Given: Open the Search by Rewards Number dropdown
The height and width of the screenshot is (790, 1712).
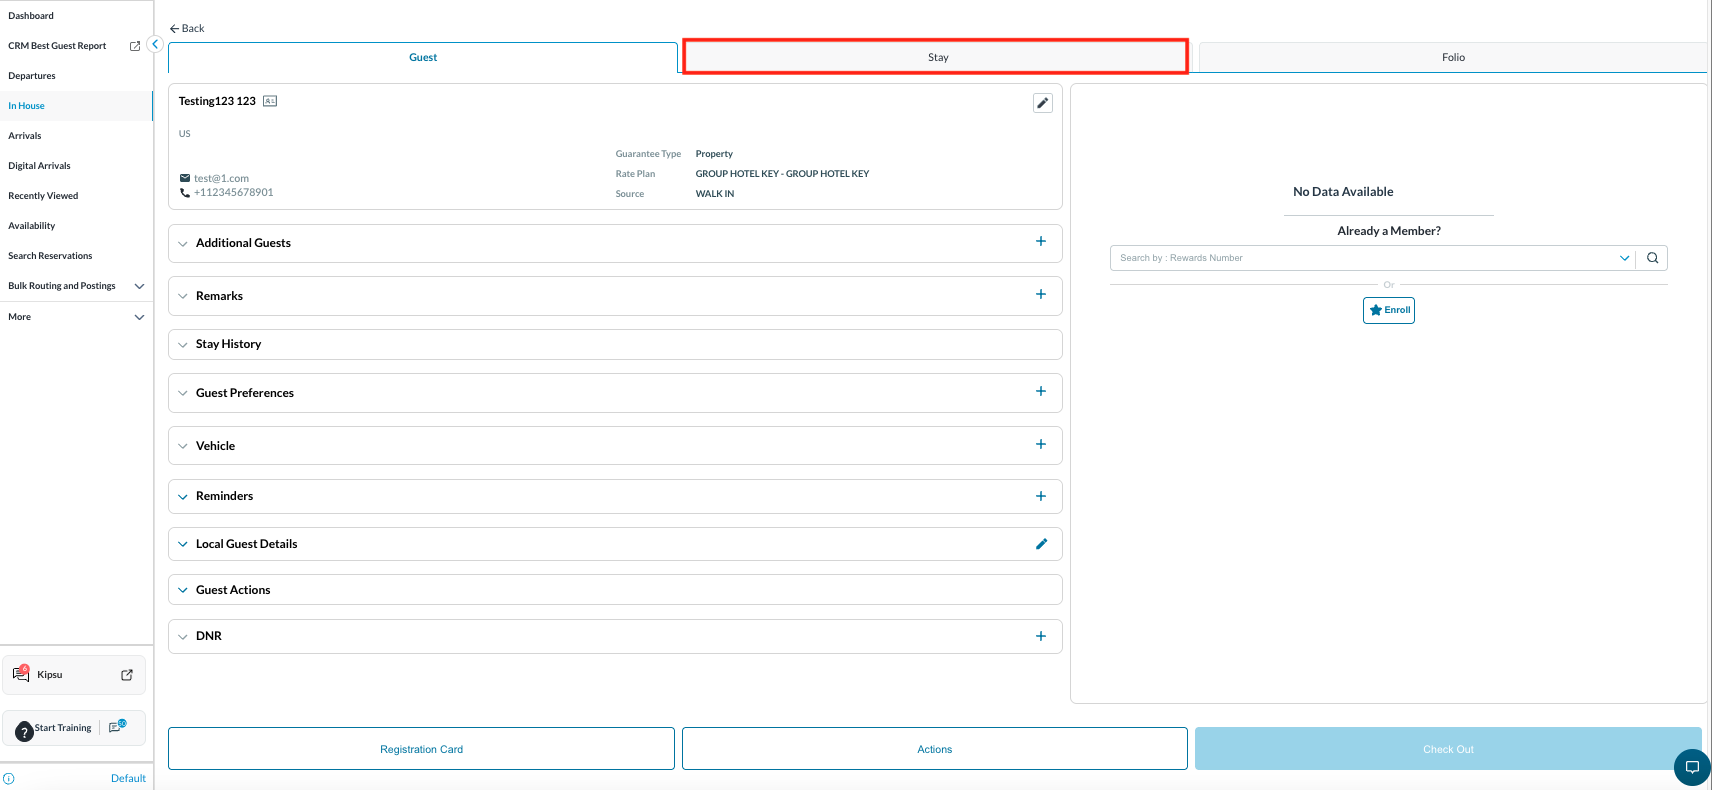Looking at the screenshot, I should (x=1624, y=258).
